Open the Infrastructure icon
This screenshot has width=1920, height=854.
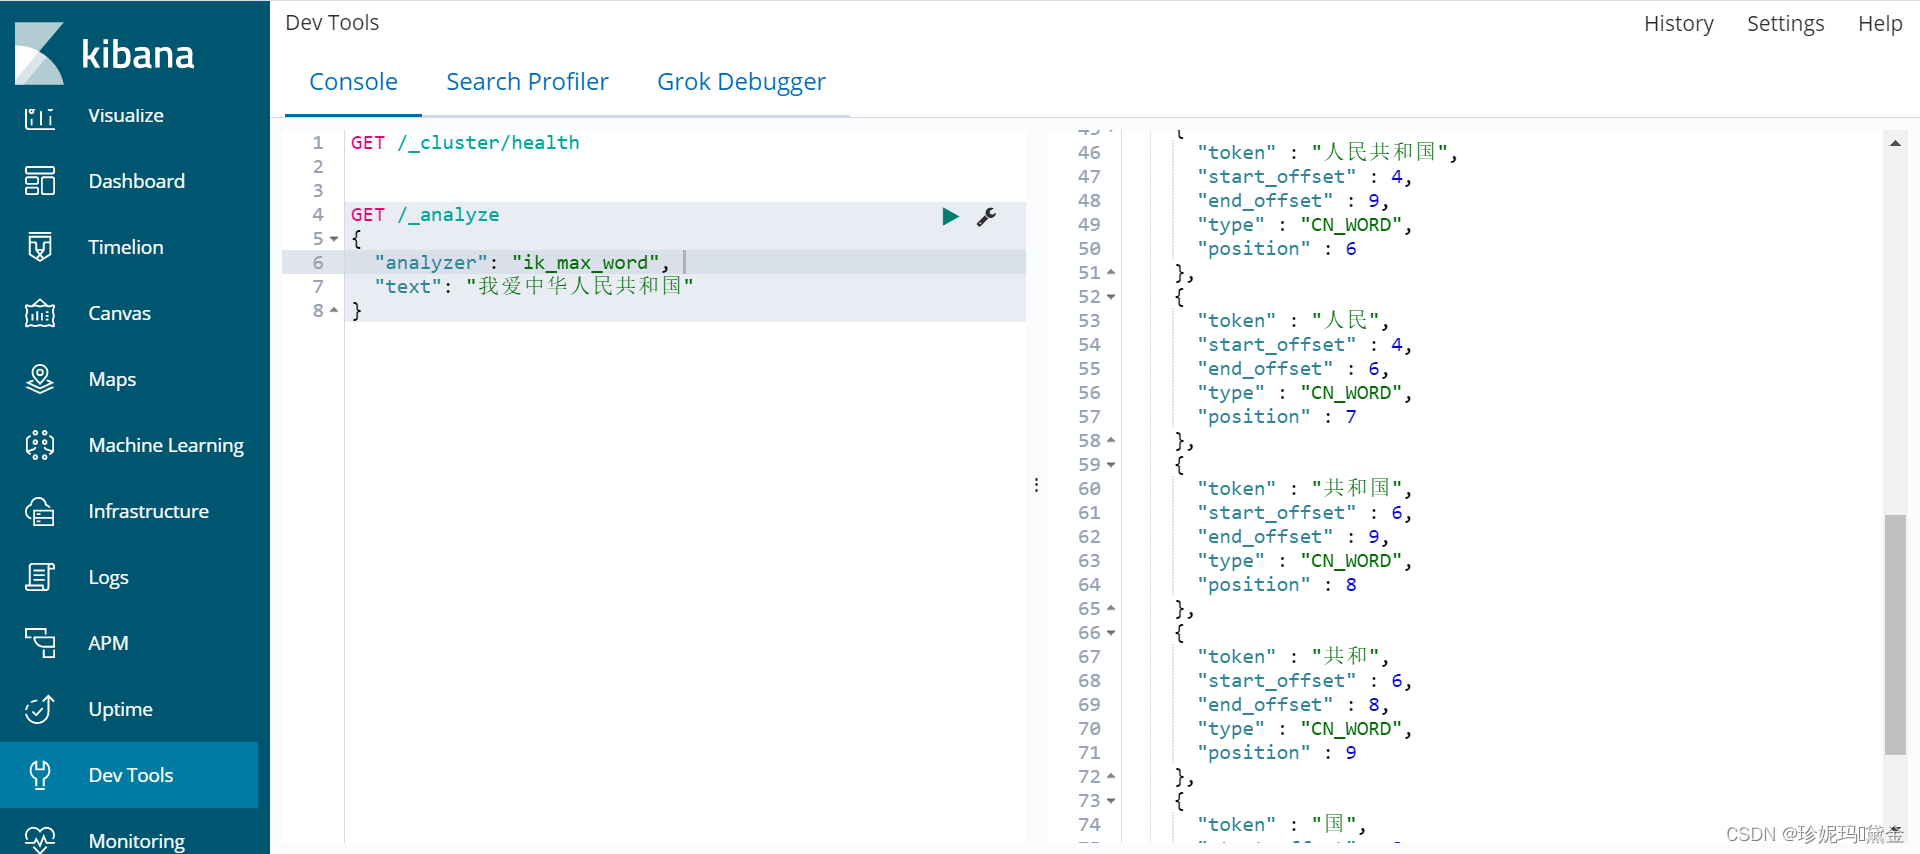(40, 511)
